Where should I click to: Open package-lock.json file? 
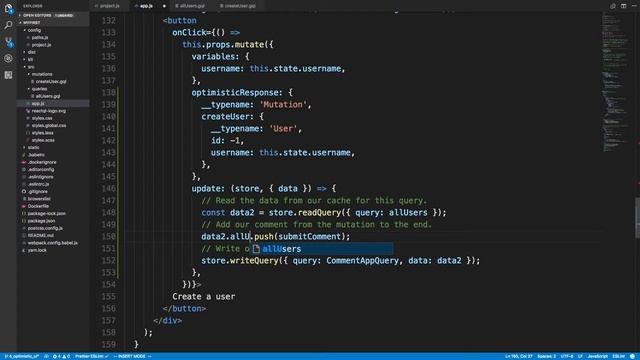pos(47,214)
